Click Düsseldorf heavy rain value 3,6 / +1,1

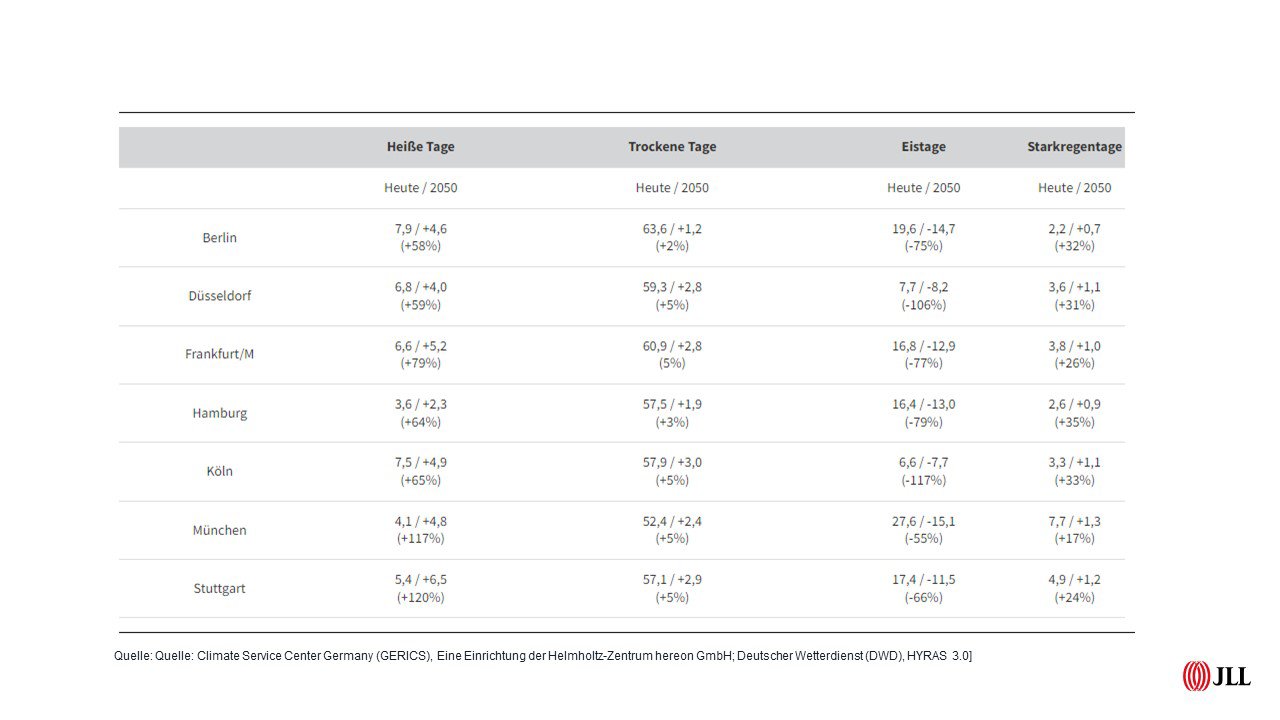(x=1075, y=287)
